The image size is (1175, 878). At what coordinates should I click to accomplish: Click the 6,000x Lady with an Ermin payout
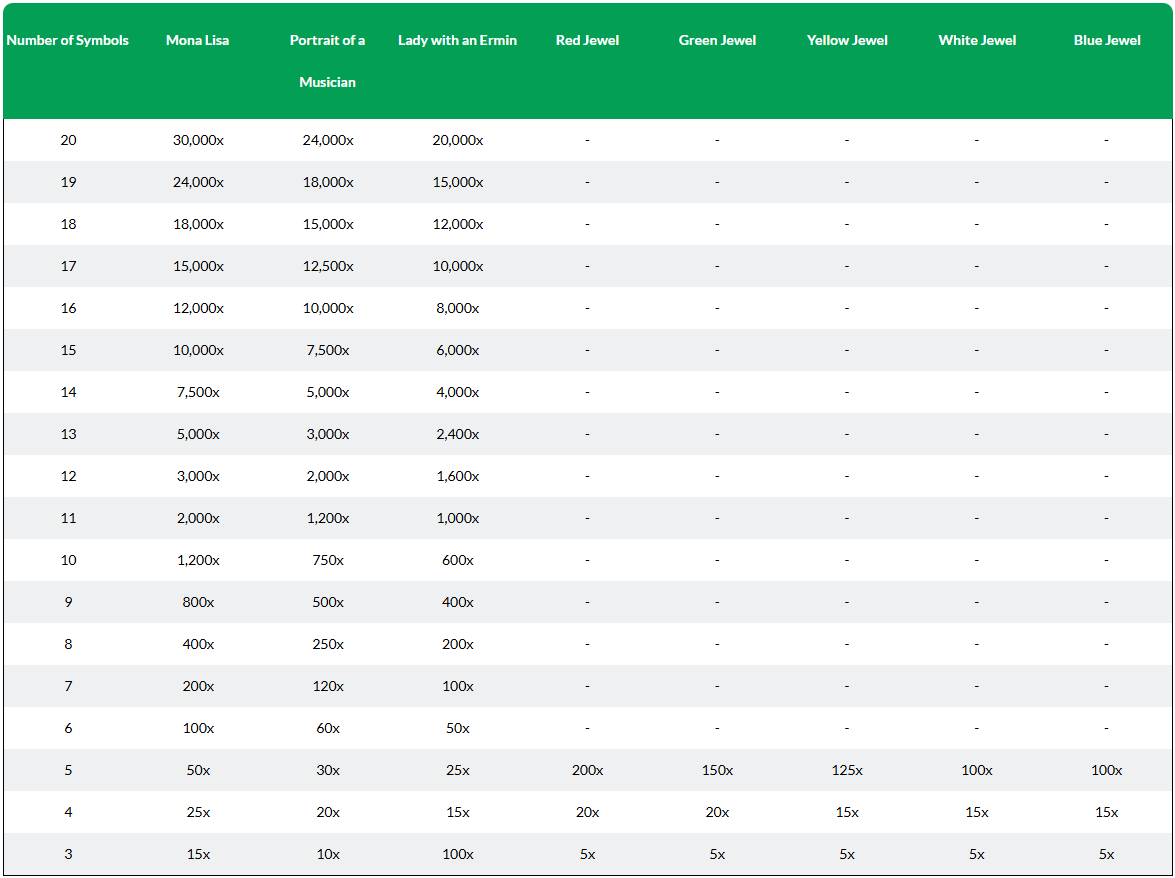458,350
